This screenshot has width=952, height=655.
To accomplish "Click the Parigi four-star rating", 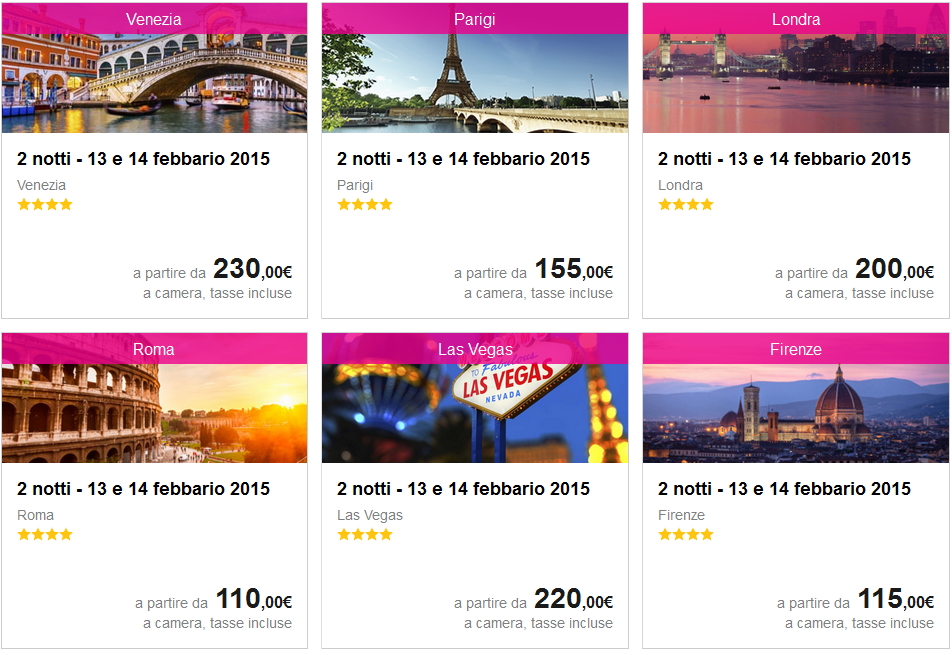I will tap(365, 205).
